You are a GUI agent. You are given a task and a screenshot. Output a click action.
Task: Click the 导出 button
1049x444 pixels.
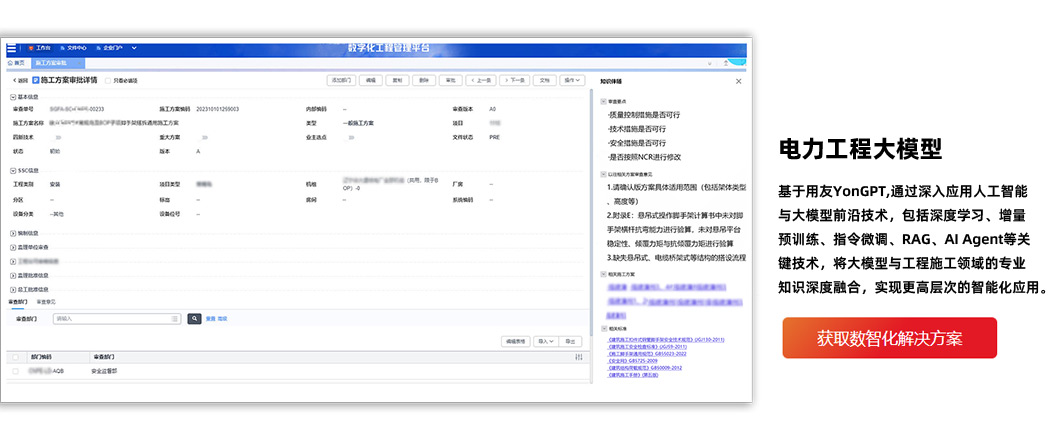pyautogui.click(x=571, y=341)
